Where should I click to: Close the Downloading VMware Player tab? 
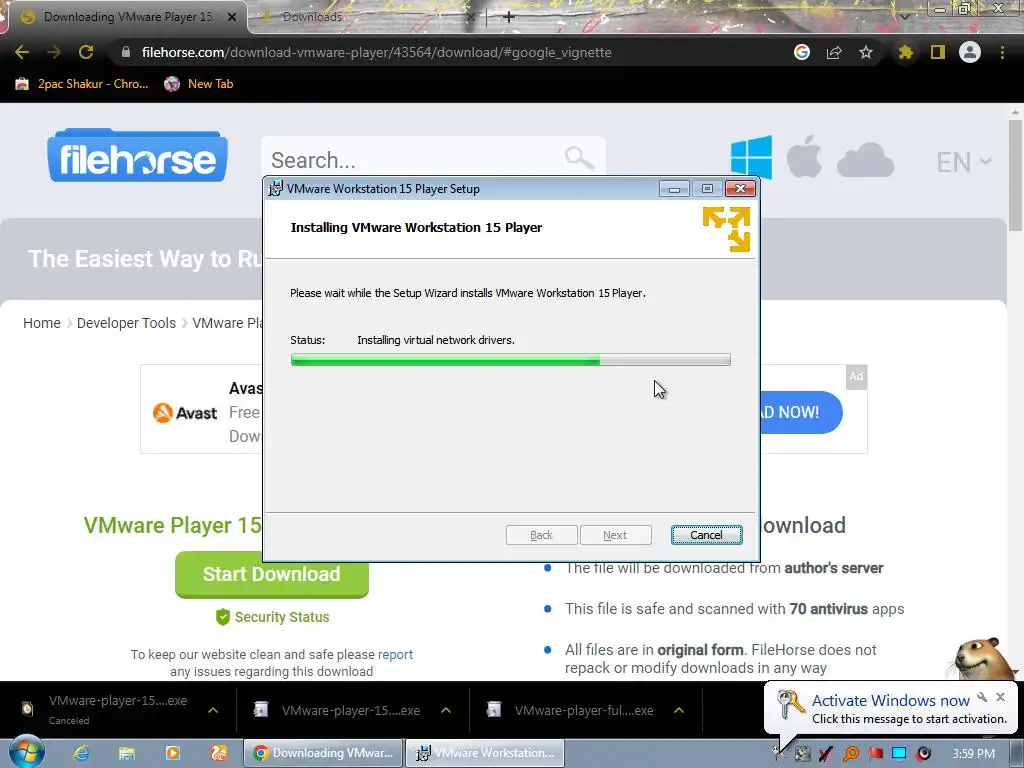click(x=232, y=17)
